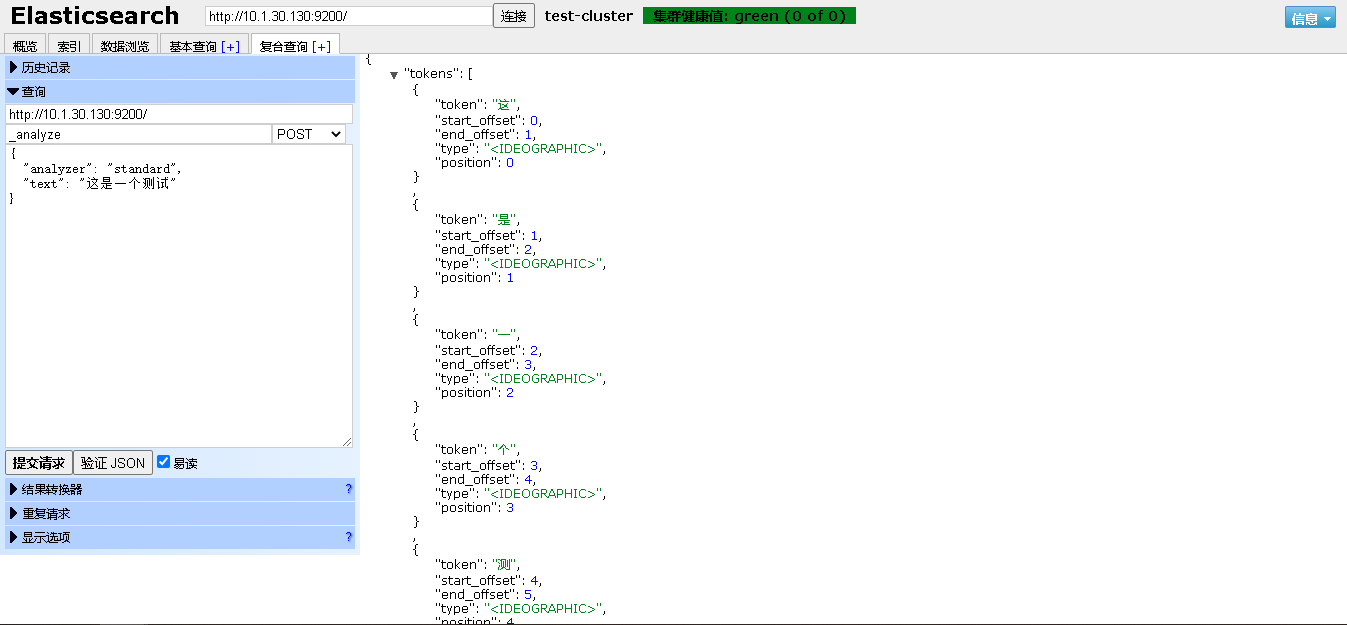The height and width of the screenshot is (625, 1347).
Task: Click the token value "测"
Action: point(504,565)
